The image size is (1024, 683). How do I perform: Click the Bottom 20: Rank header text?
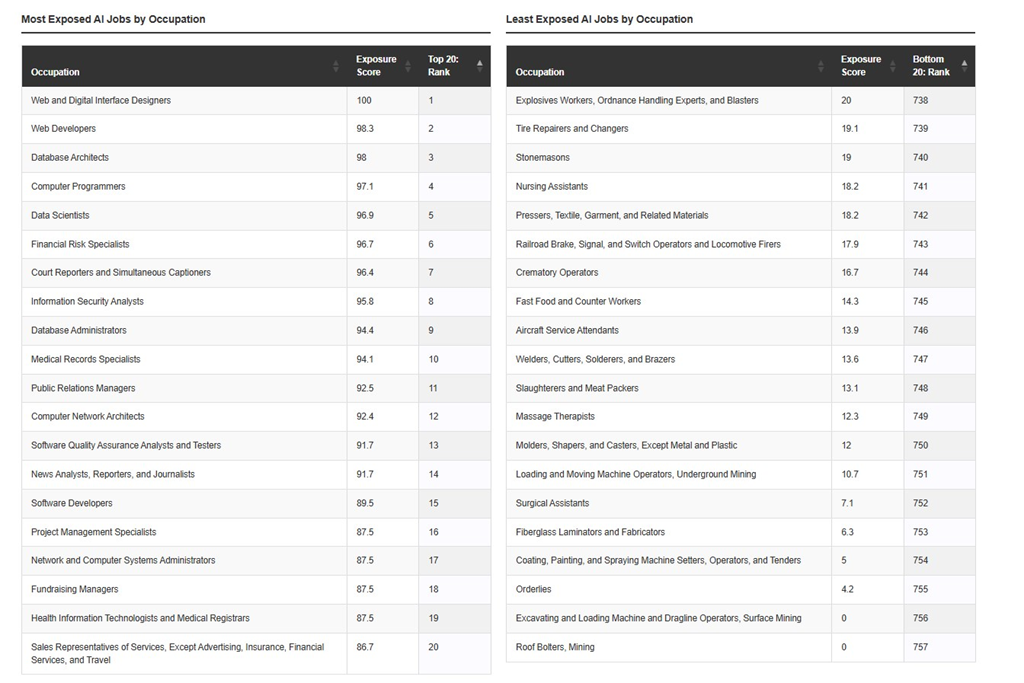931,66
